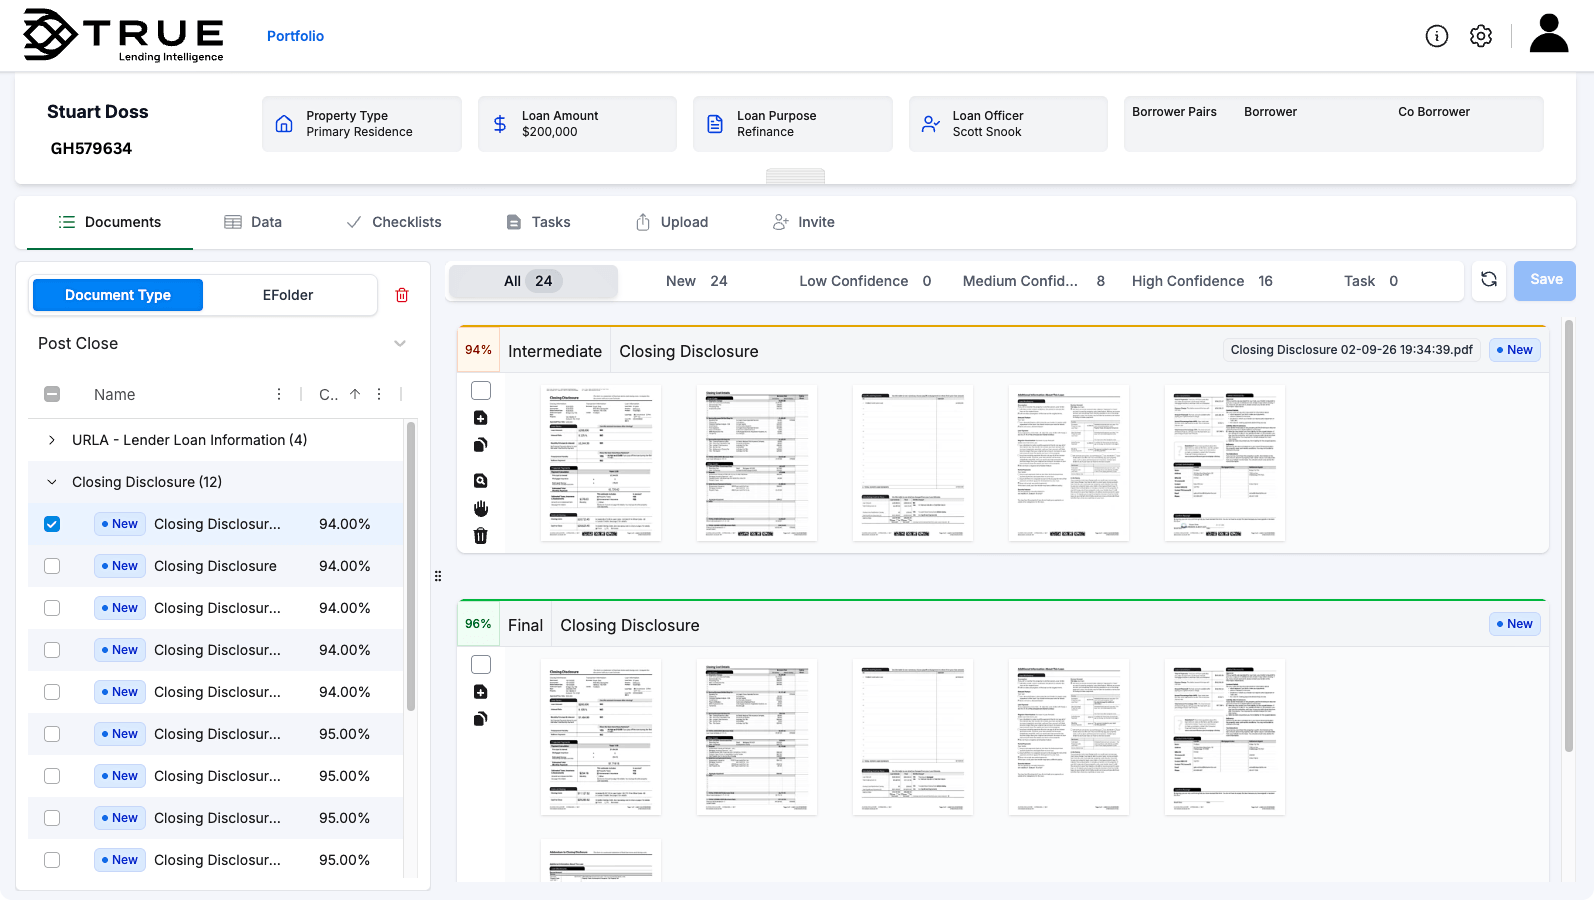This screenshot has height=900, width=1594.
Task: Click the black trash icon in Intermediate document
Action: (x=480, y=536)
